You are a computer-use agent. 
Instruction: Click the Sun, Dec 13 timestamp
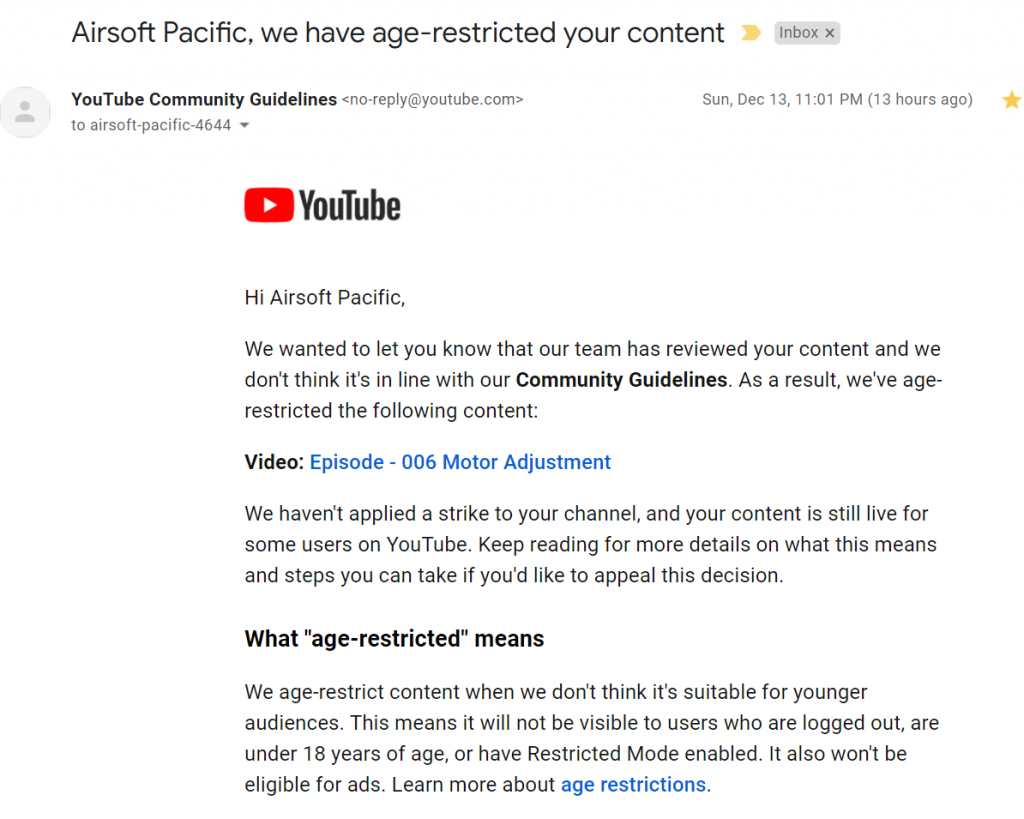coord(837,99)
